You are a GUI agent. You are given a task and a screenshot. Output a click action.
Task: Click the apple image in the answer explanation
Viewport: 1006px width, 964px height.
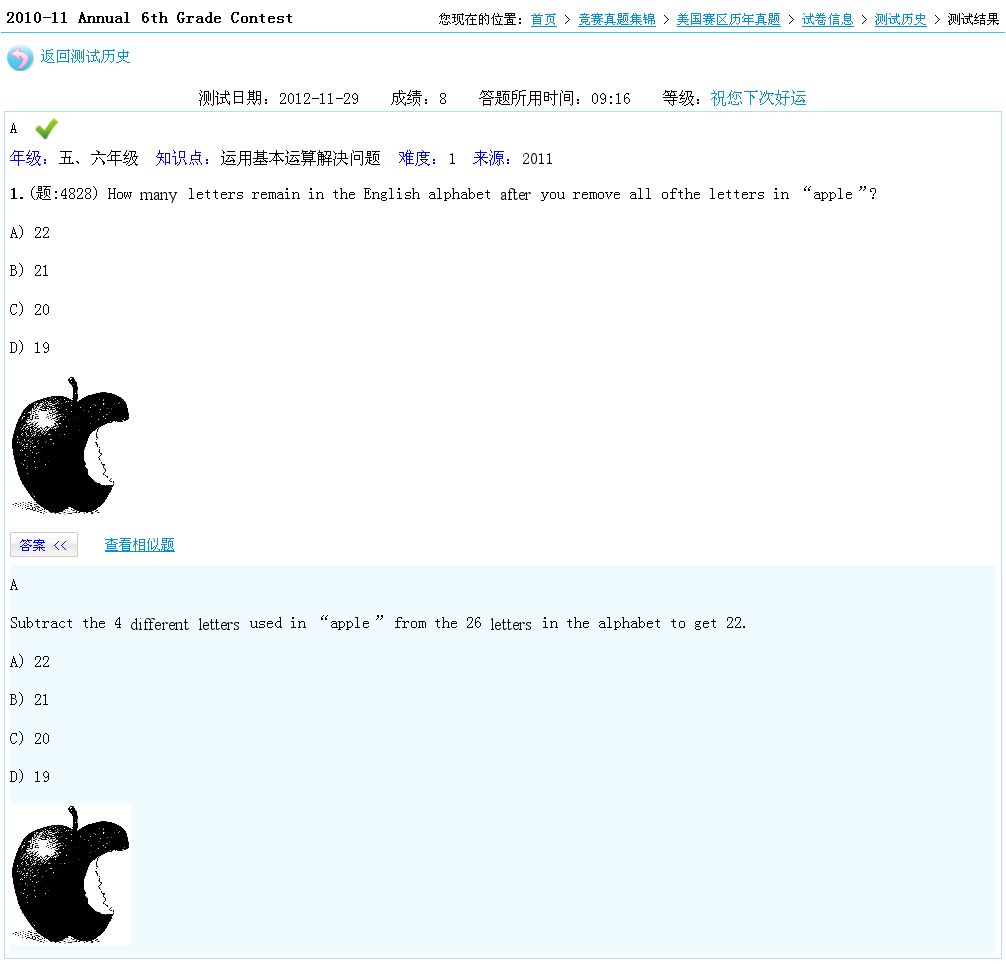pyautogui.click(x=70, y=874)
